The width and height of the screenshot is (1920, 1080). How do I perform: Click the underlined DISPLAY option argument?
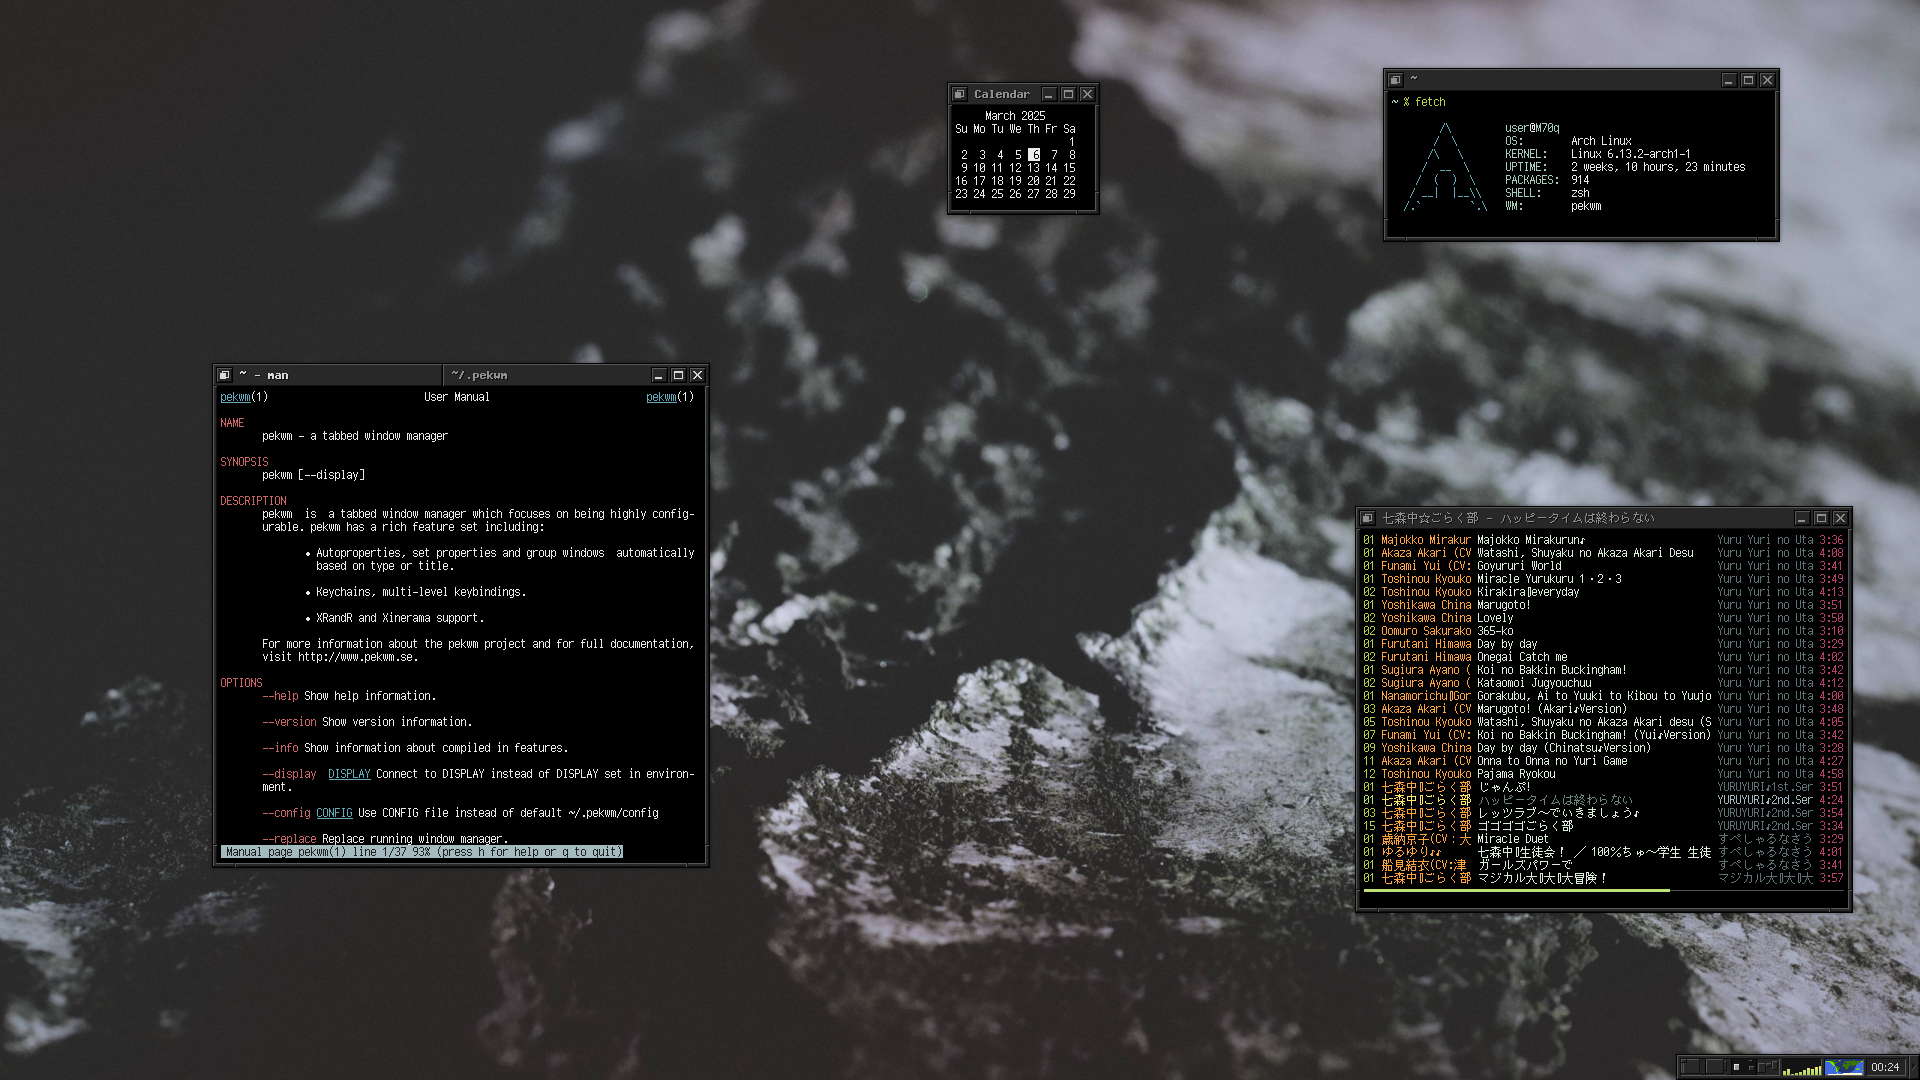coord(349,774)
